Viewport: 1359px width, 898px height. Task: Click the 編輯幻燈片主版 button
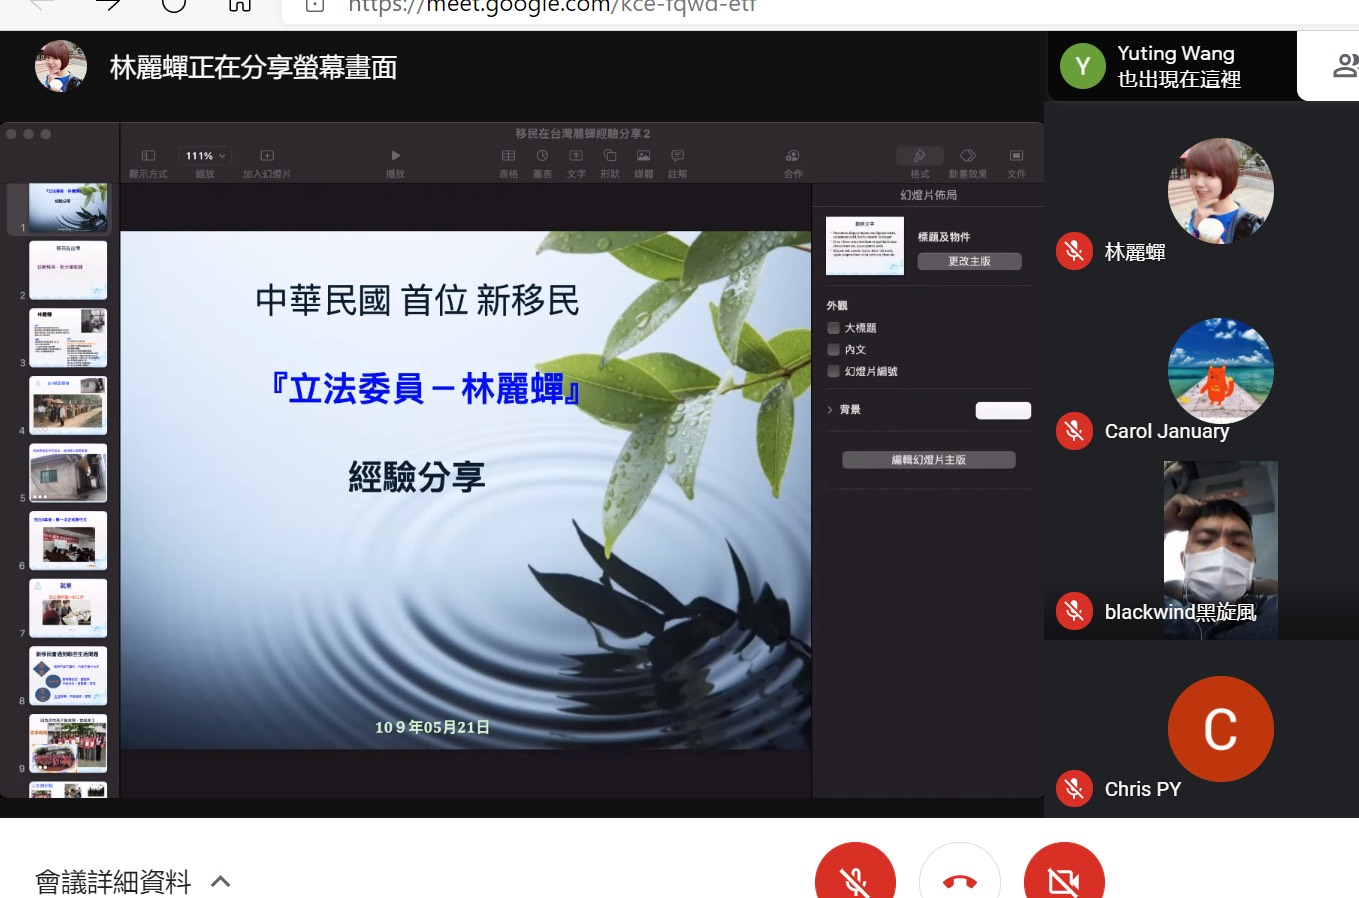[928, 460]
